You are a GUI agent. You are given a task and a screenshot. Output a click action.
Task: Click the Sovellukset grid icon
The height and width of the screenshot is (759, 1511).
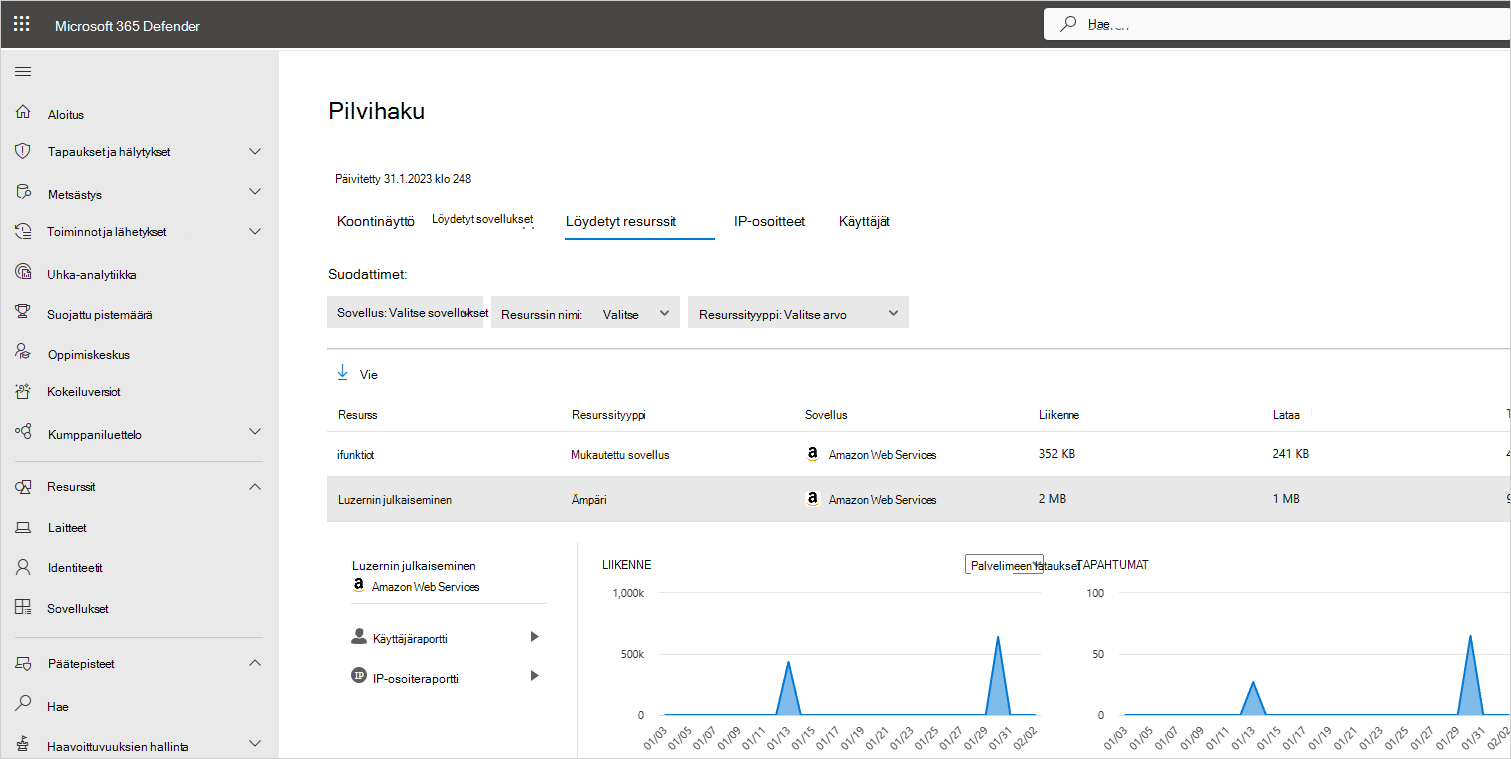click(24, 608)
